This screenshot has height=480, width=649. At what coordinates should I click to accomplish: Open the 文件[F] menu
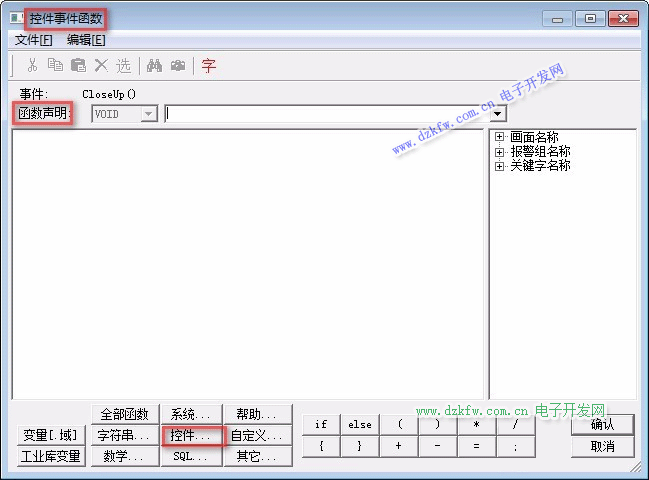pyautogui.click(x=34, y=40)
